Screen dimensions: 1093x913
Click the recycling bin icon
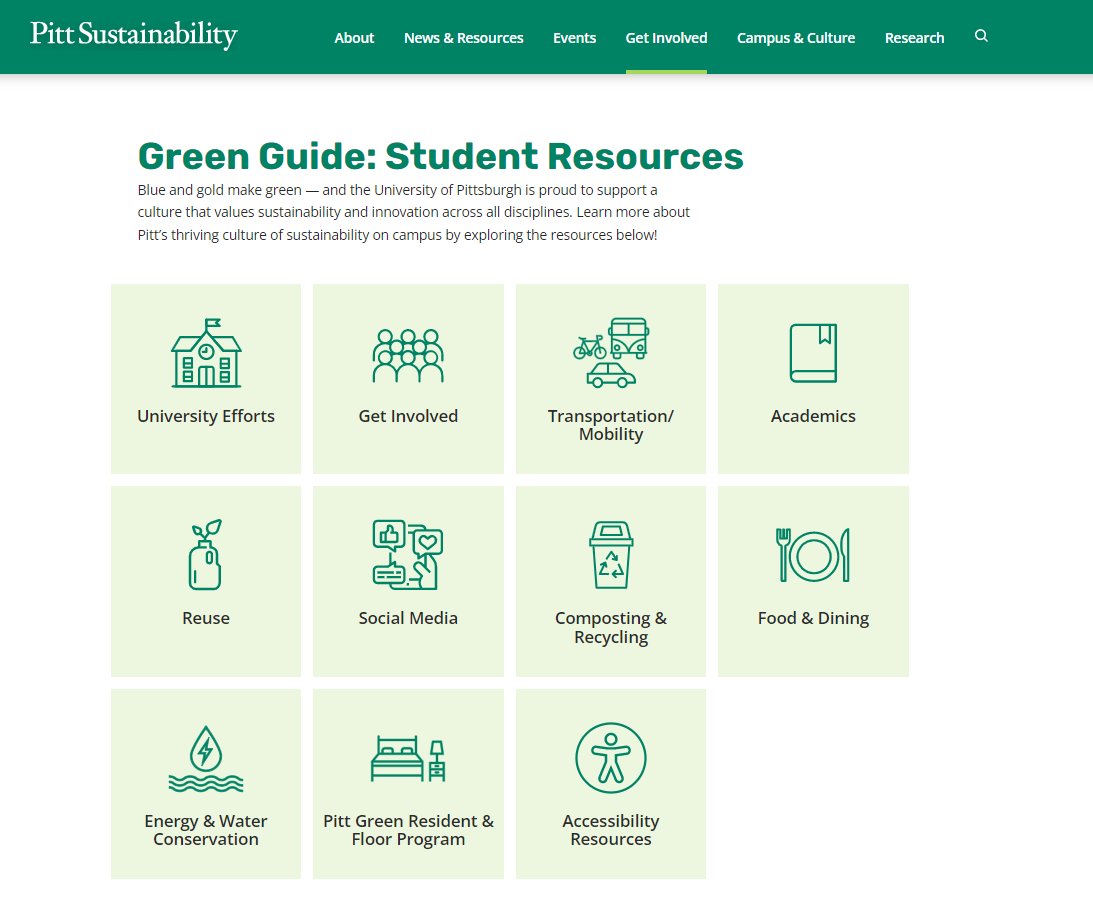(x=611, y=555)
